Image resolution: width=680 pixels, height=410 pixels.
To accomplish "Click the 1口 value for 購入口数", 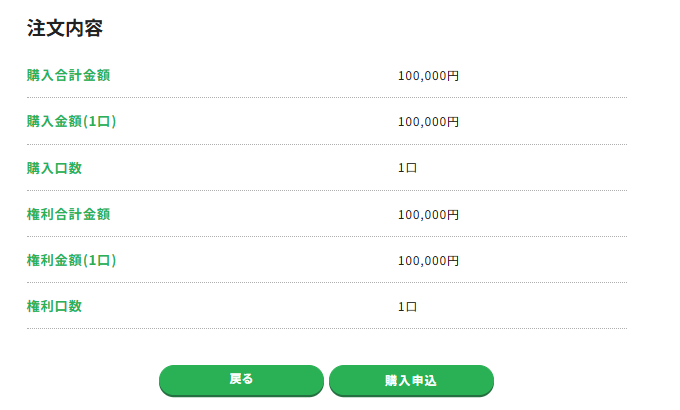I will [x=407, y=168].
